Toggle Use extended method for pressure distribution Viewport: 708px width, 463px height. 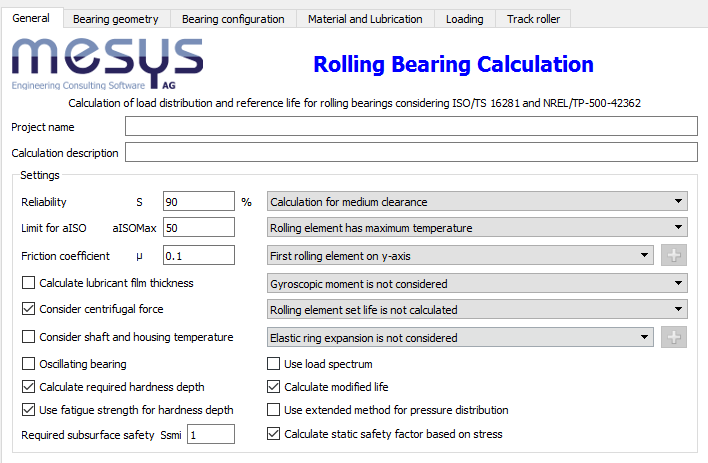tap(274, 410)
